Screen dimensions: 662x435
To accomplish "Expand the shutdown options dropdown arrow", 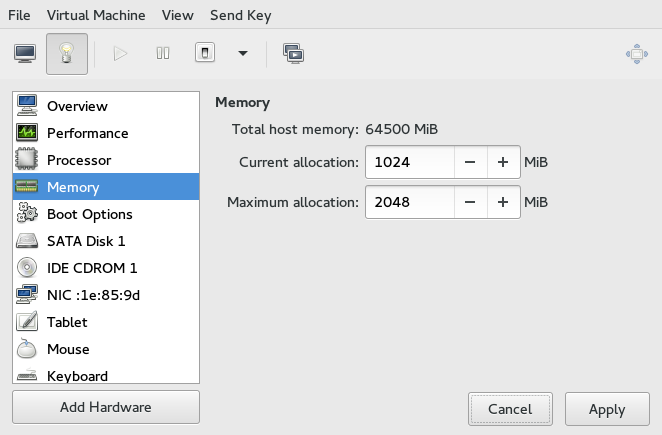I will click(x=242, y=53).
